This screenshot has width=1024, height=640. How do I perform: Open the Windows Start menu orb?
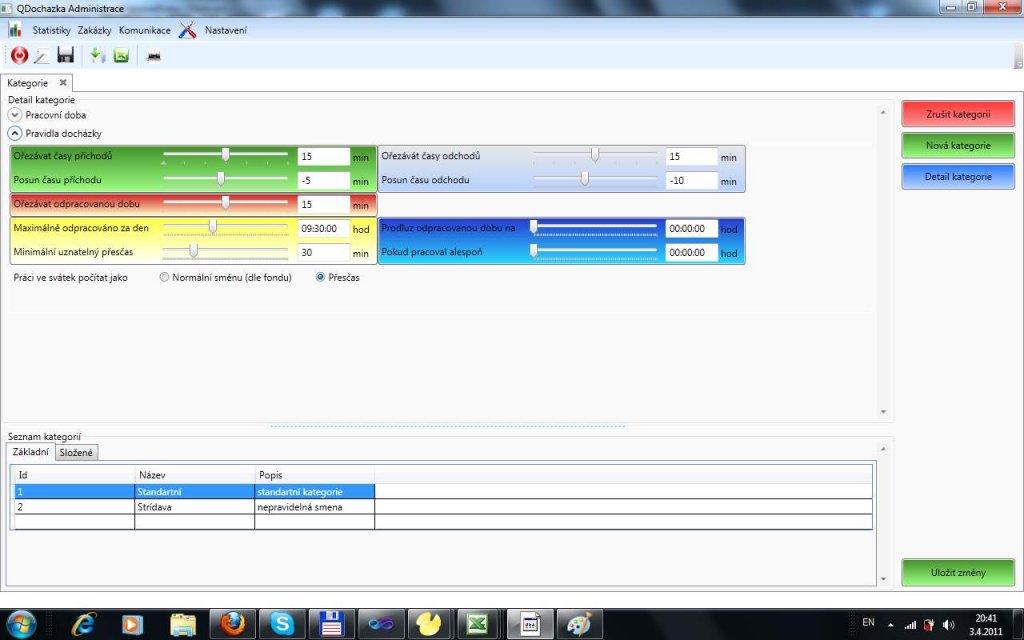click(x=22, y=624)
